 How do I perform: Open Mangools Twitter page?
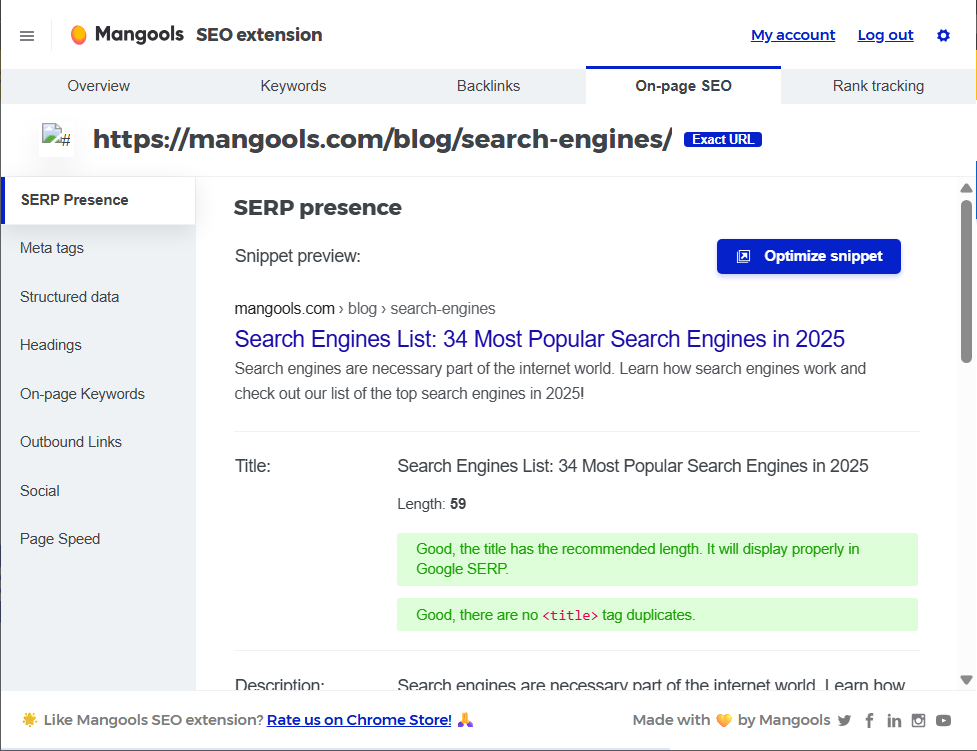pyautogui.click(x=845, y=720)
